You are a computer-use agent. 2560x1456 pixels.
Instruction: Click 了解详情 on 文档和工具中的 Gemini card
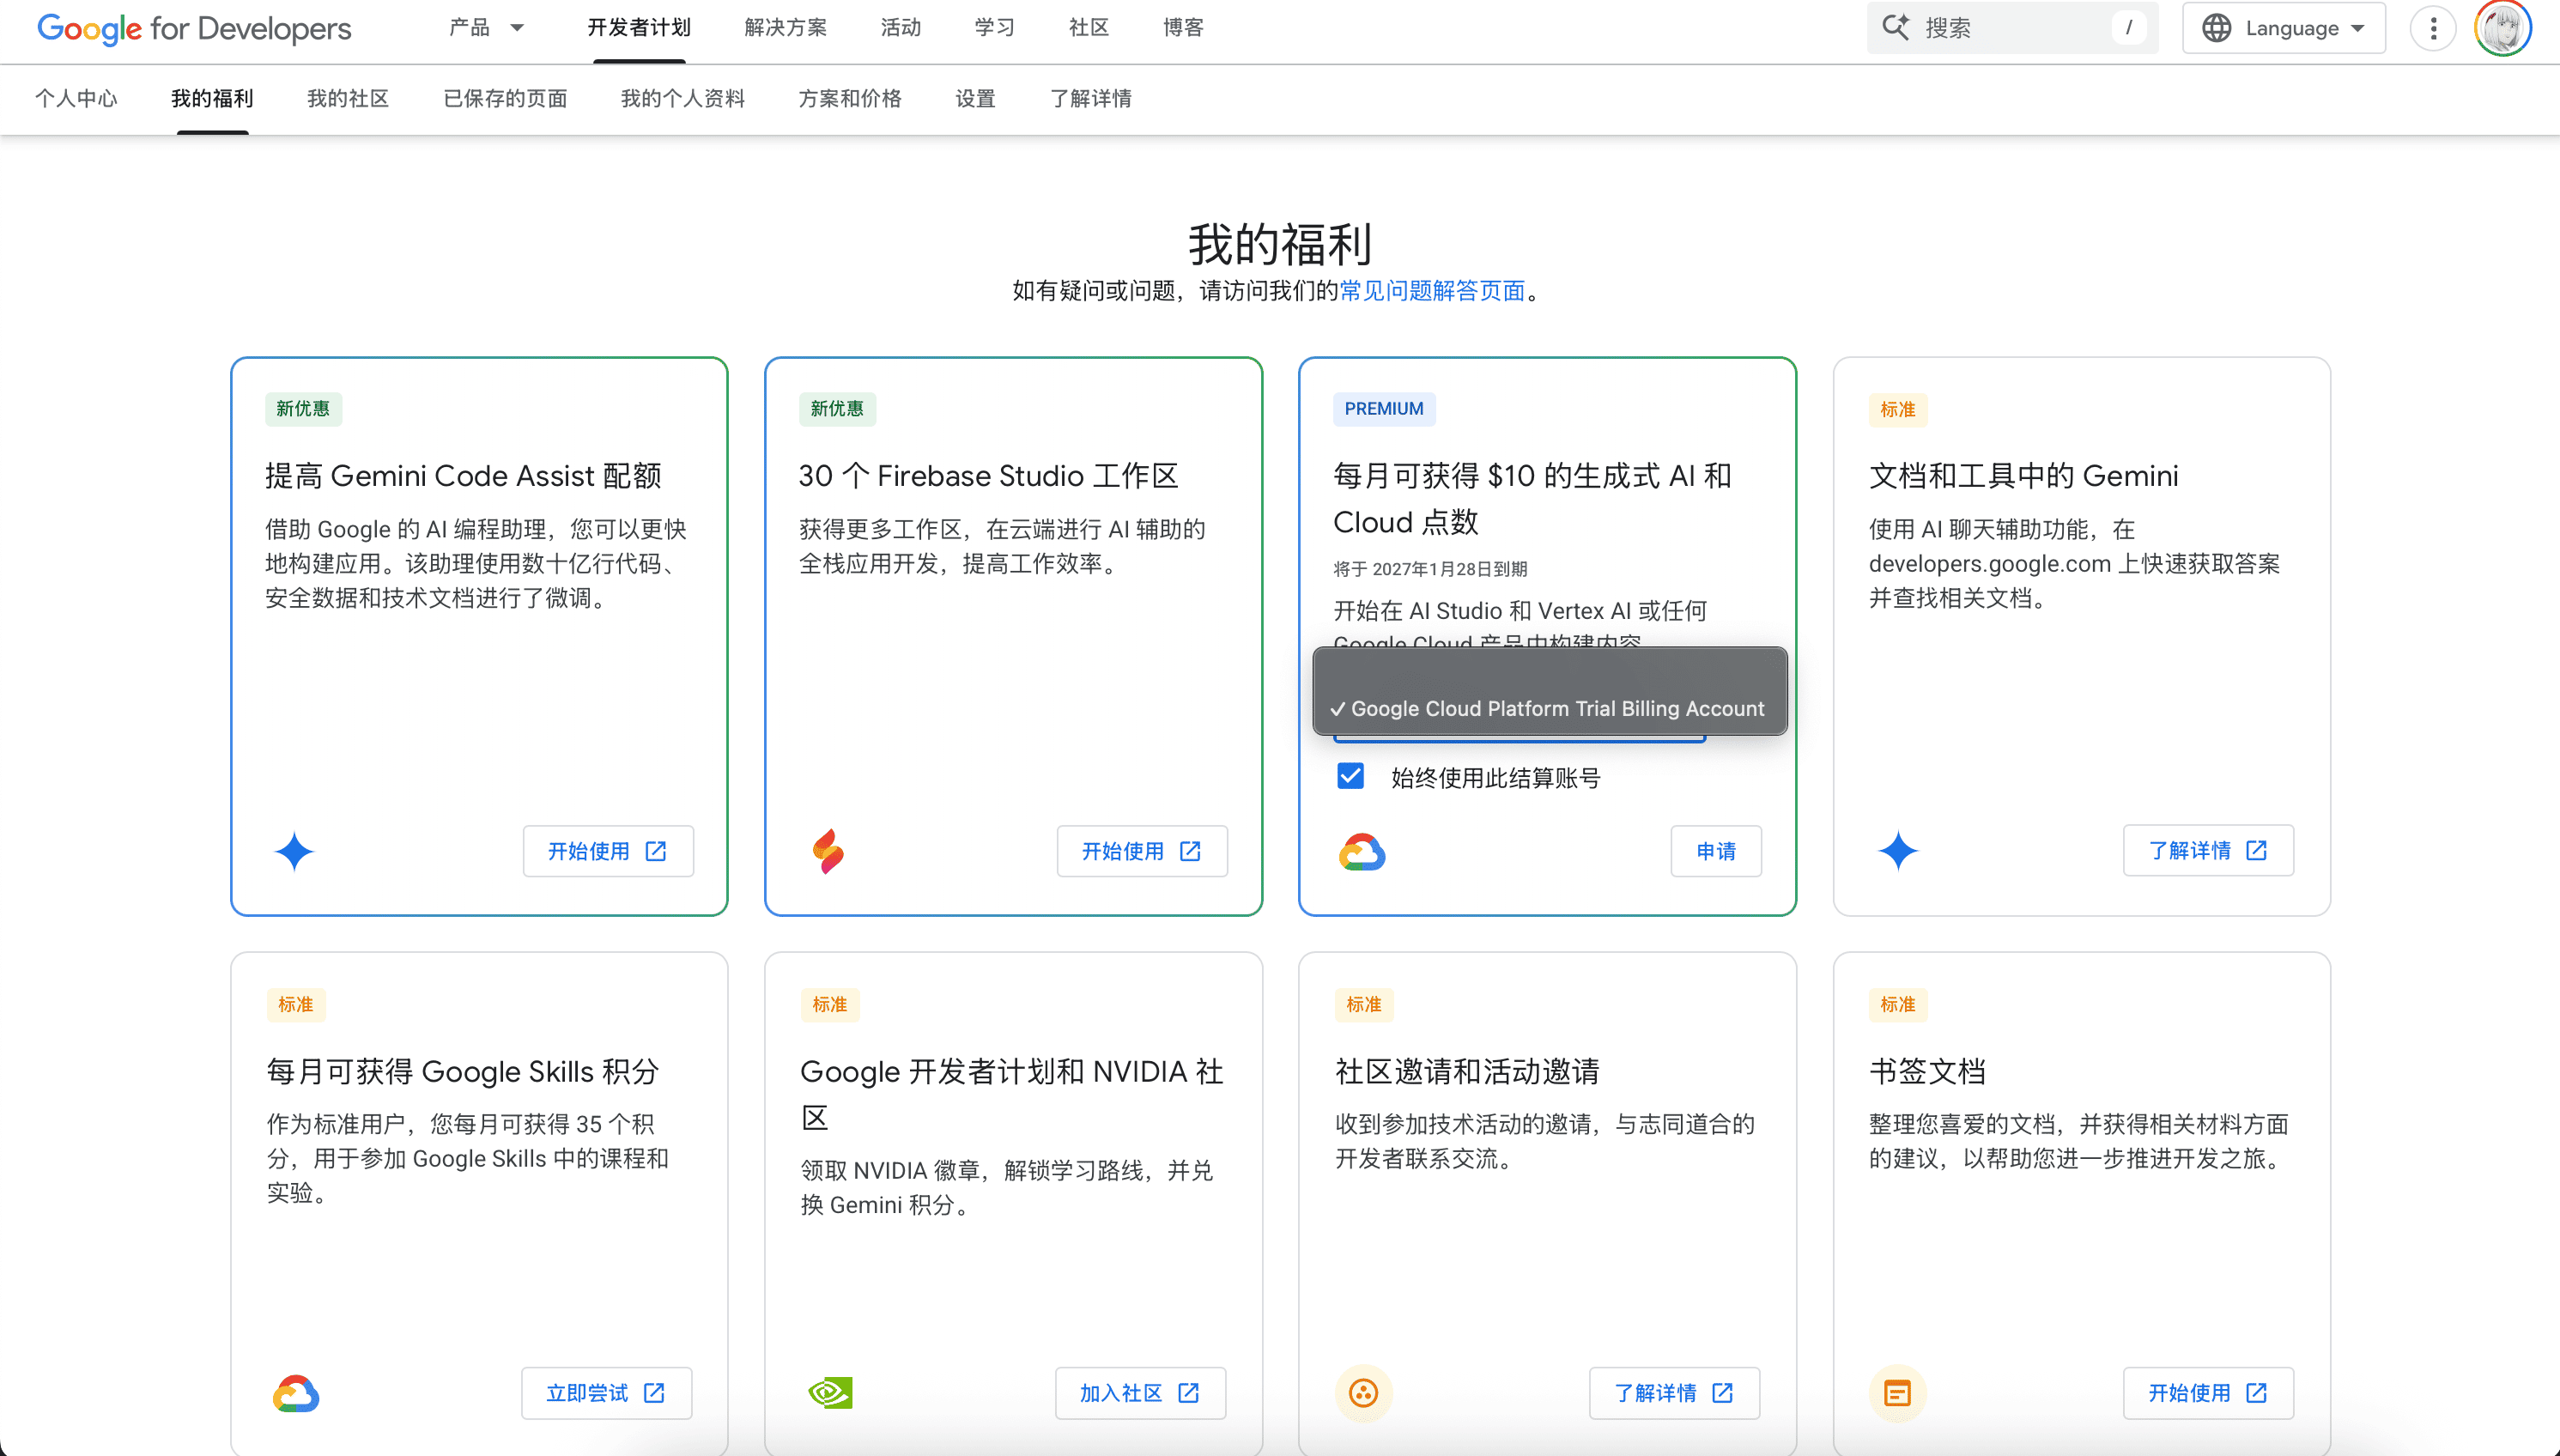click(2209, 850)
